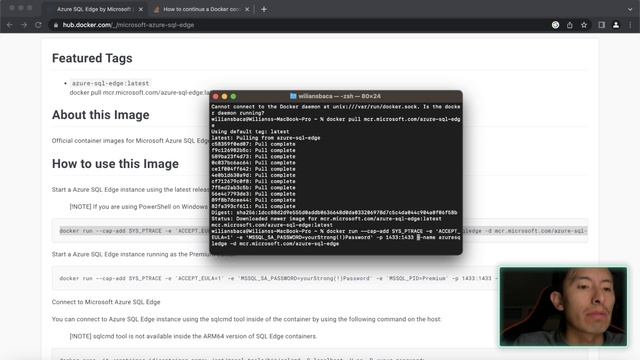Go back using the browser back arrow
640x360 pixels.
click(9, 25)
